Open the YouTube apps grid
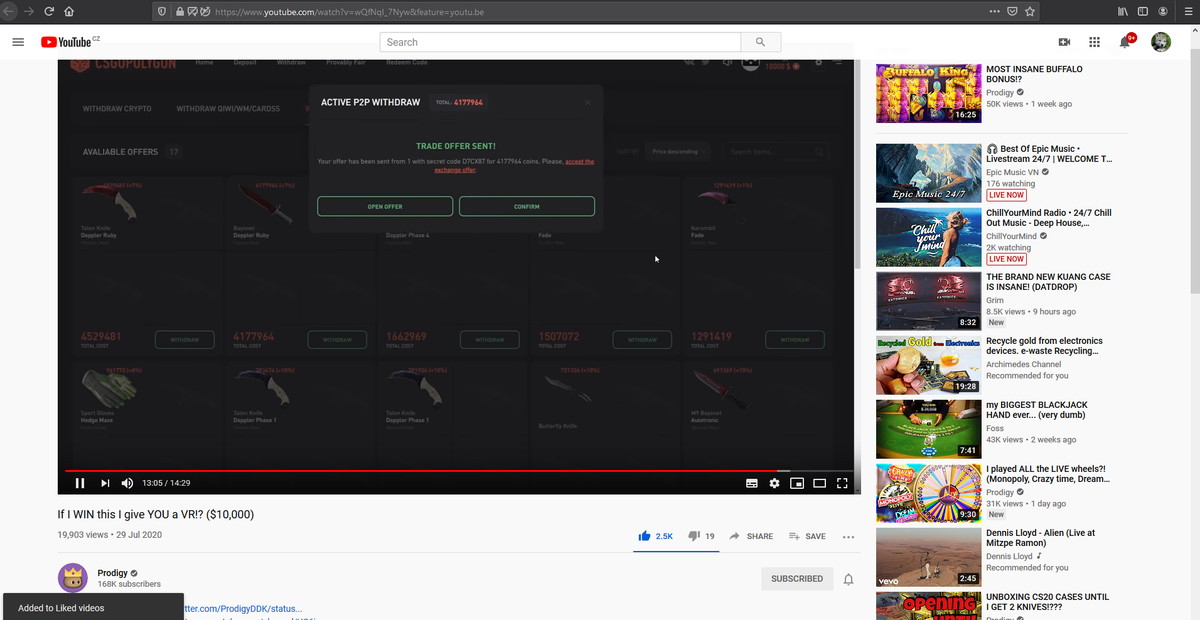 point(1094,42)
